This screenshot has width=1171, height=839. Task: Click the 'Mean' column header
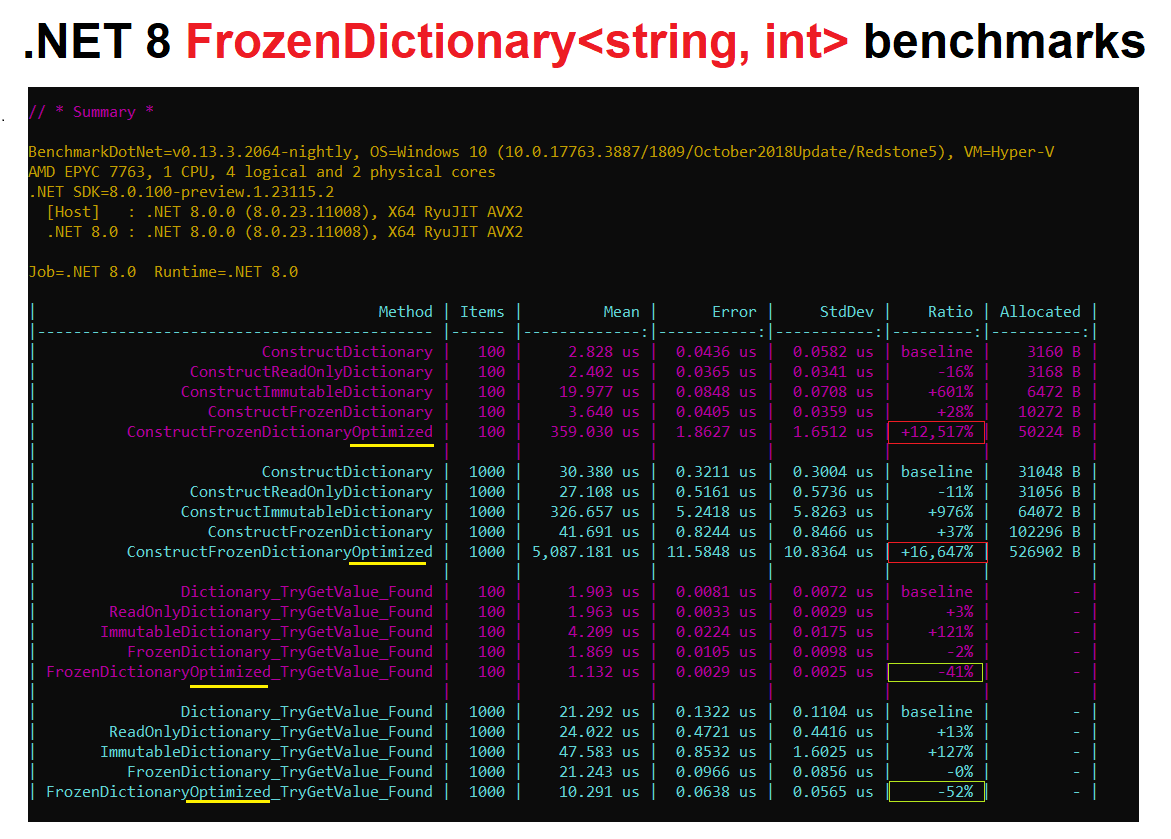point(621,312)
